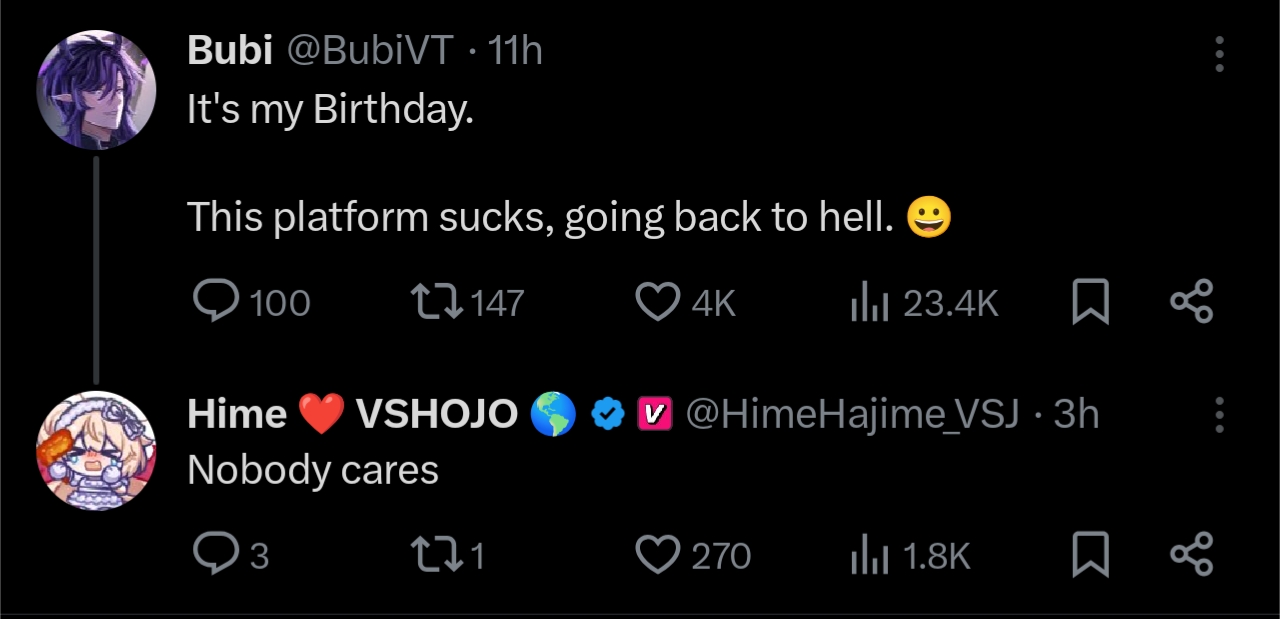Viewport: 1280px width, 619px height.
Task: Like Hime's "Nobody cares" reply
Action: pyautogui.click(x=657, y=555)
